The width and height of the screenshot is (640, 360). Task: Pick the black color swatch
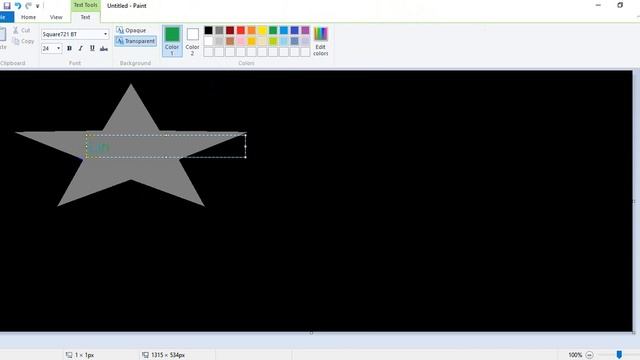209,30
